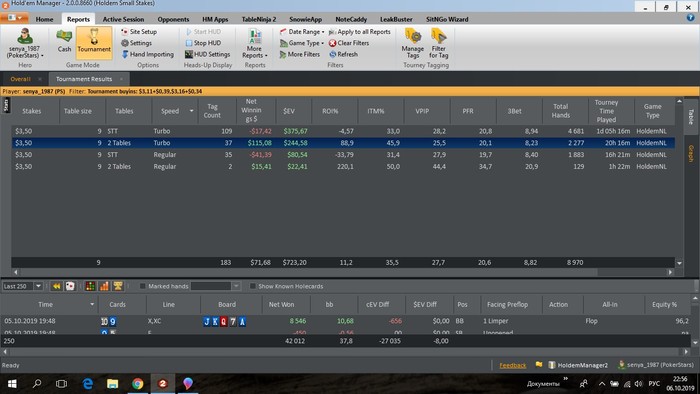Click Stop HUD
The height and width of the screenshot is (394, 700).
coord(203,43)
